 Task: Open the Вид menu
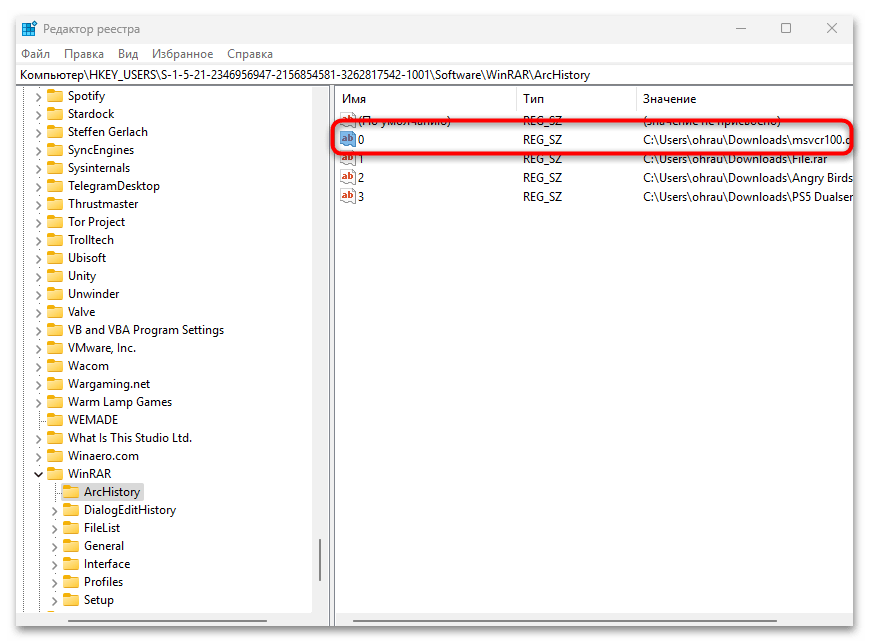(127, 54)
